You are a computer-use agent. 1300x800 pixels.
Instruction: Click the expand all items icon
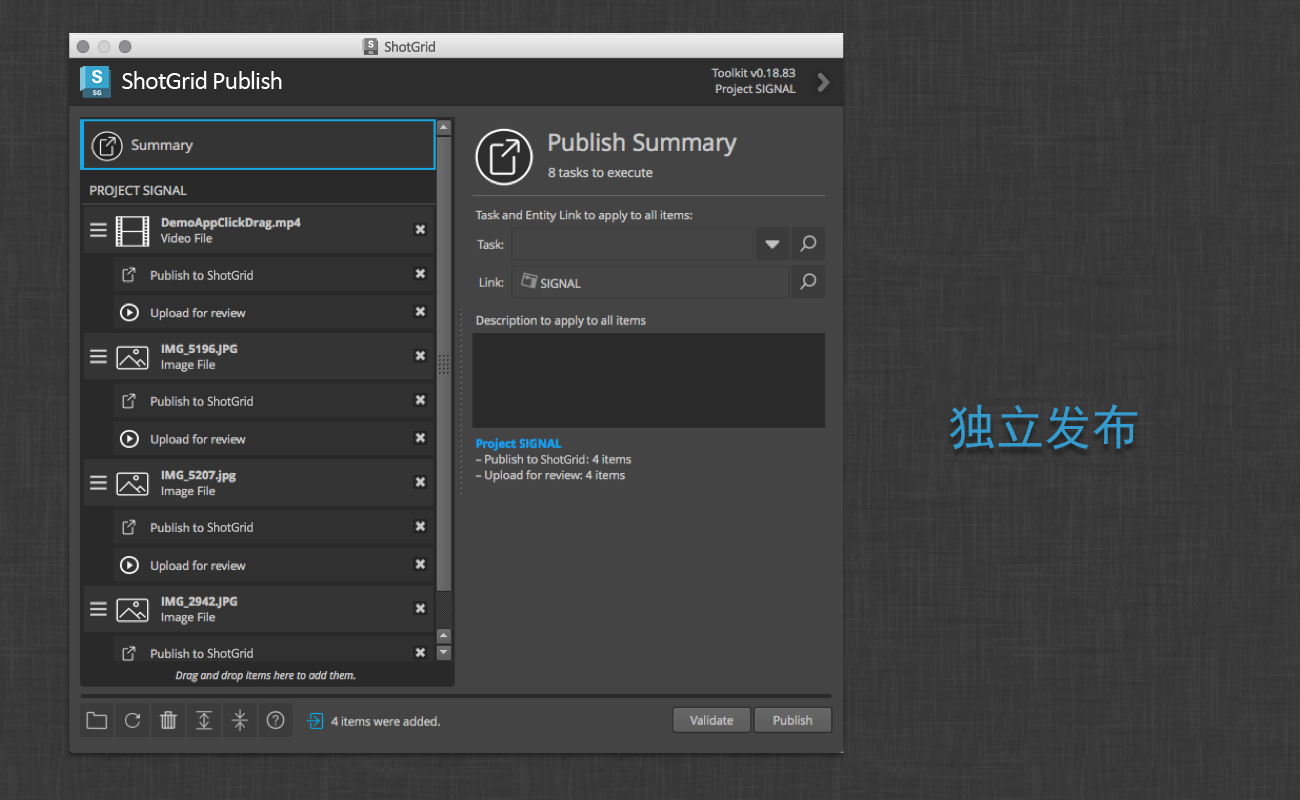(x=204, y=720)
